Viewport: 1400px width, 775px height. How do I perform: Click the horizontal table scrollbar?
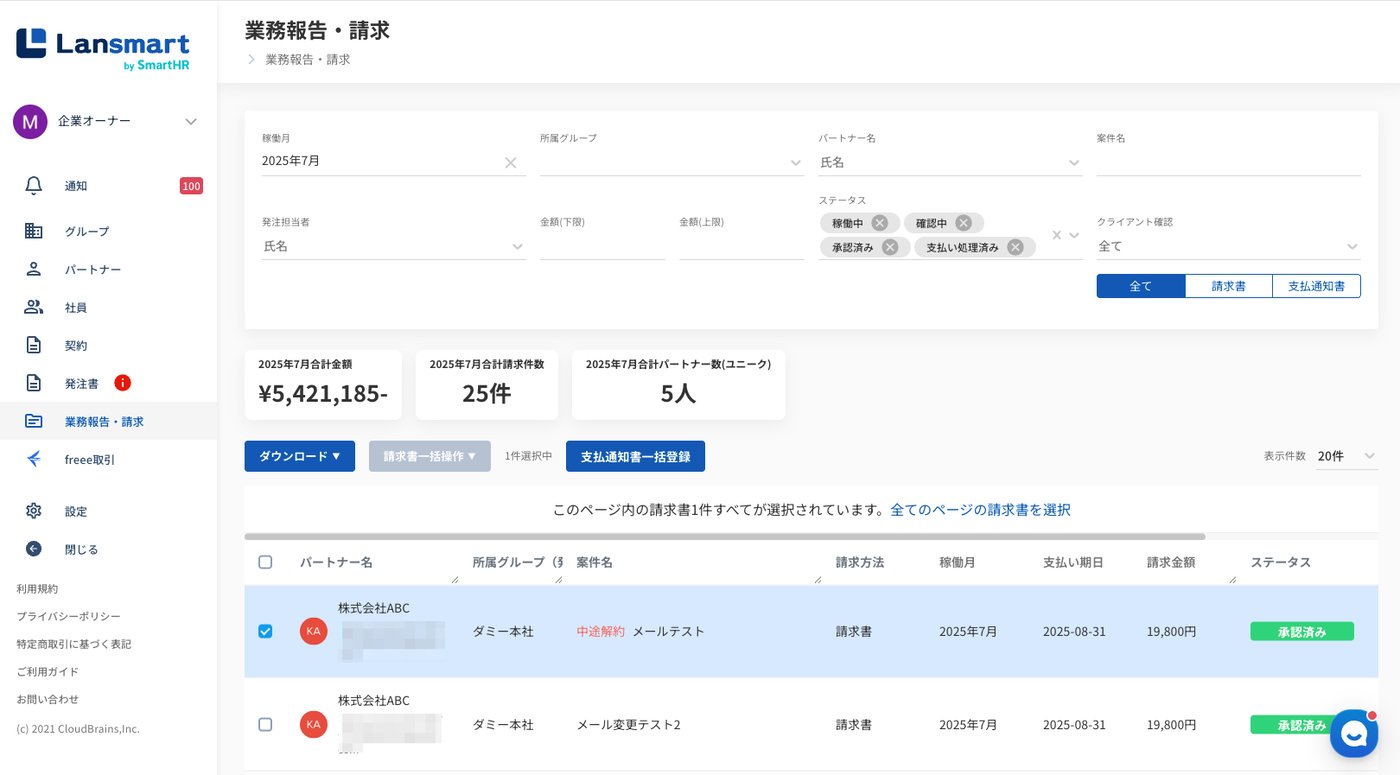tap(725, 537)
